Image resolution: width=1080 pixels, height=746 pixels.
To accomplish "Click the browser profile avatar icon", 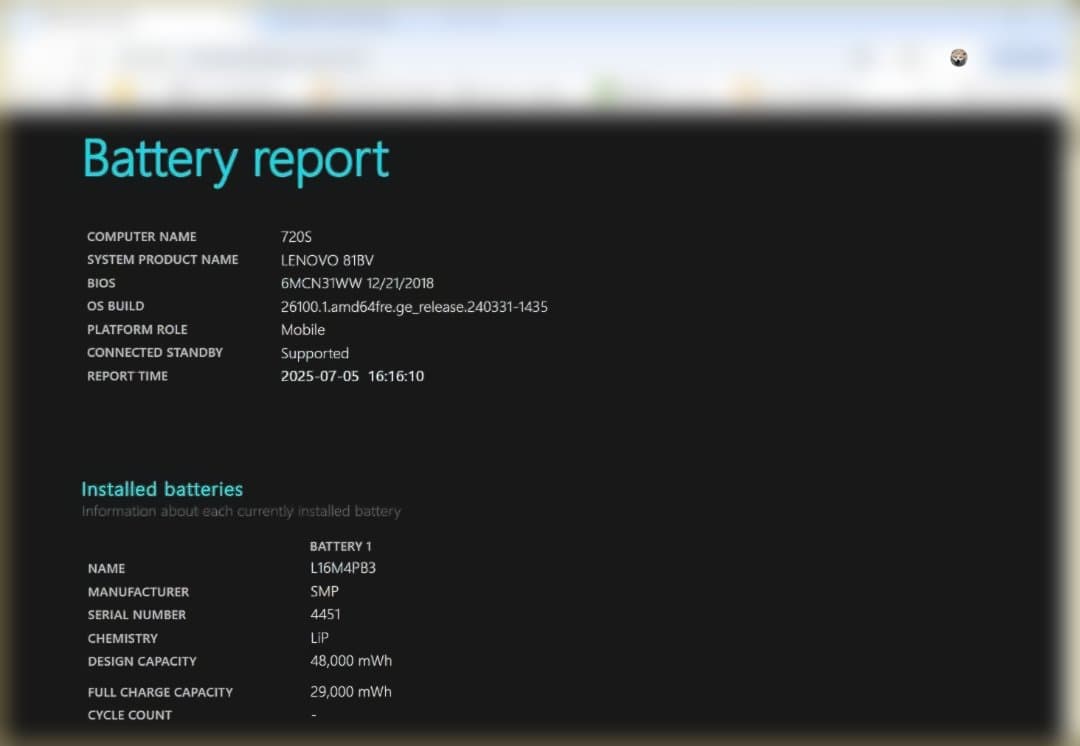I will point(958,57).
